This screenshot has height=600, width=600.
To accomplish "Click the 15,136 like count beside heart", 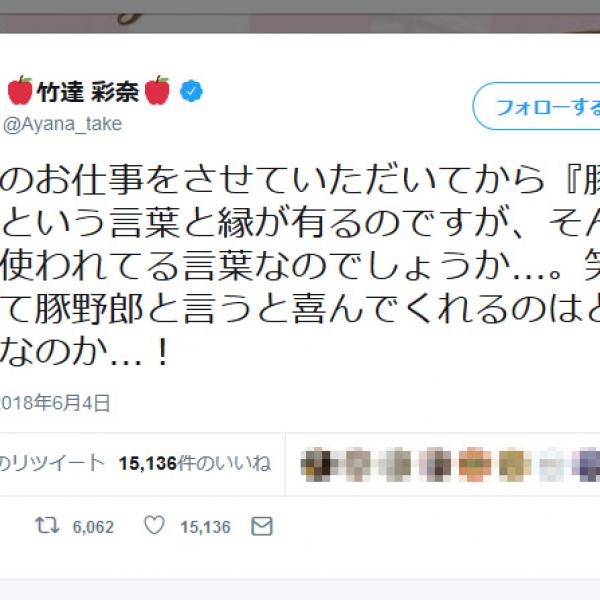I will pos(205,527).
